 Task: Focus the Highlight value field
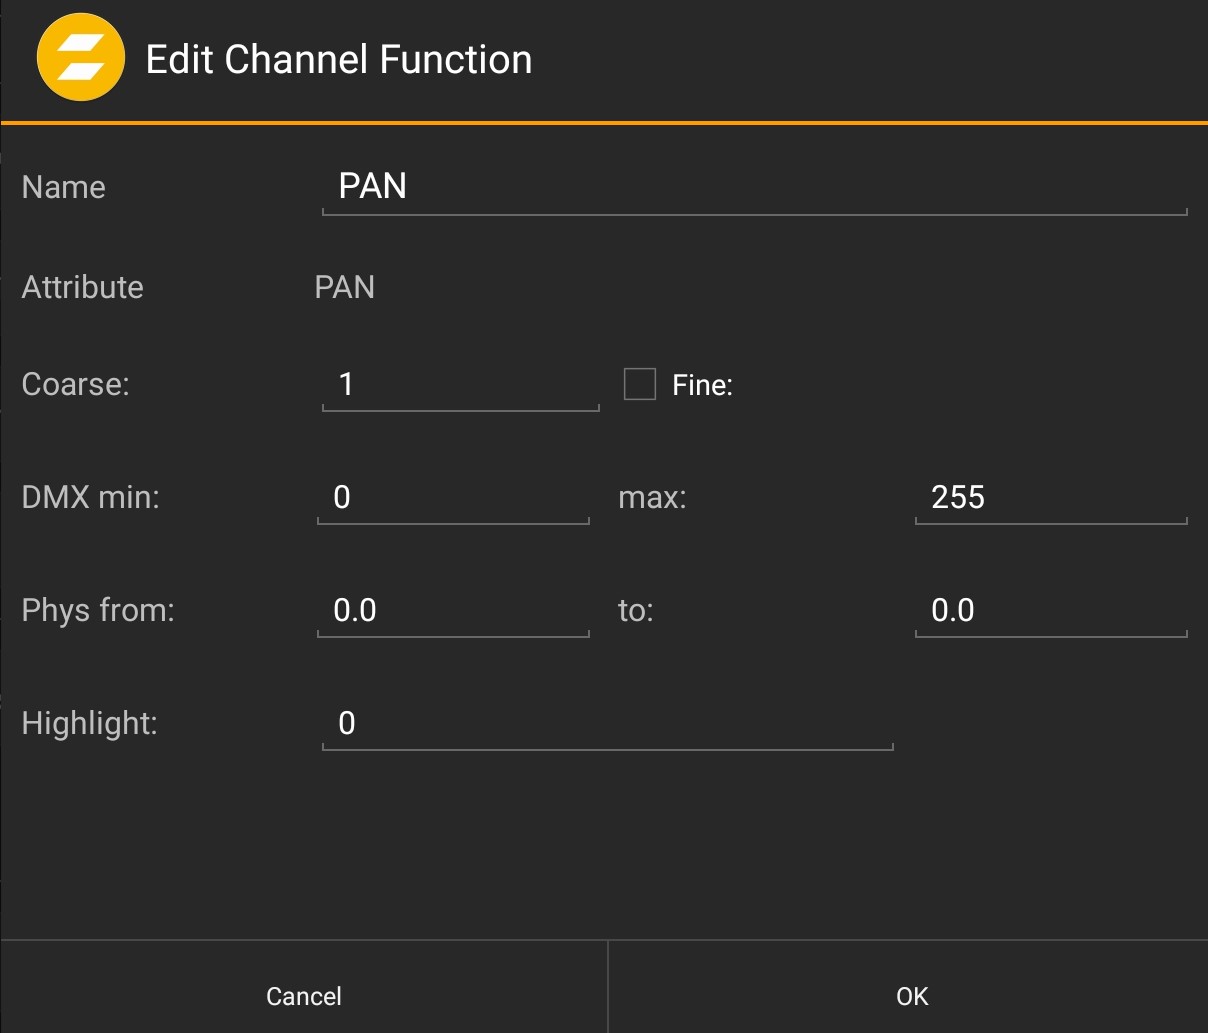tap(607, 724)
